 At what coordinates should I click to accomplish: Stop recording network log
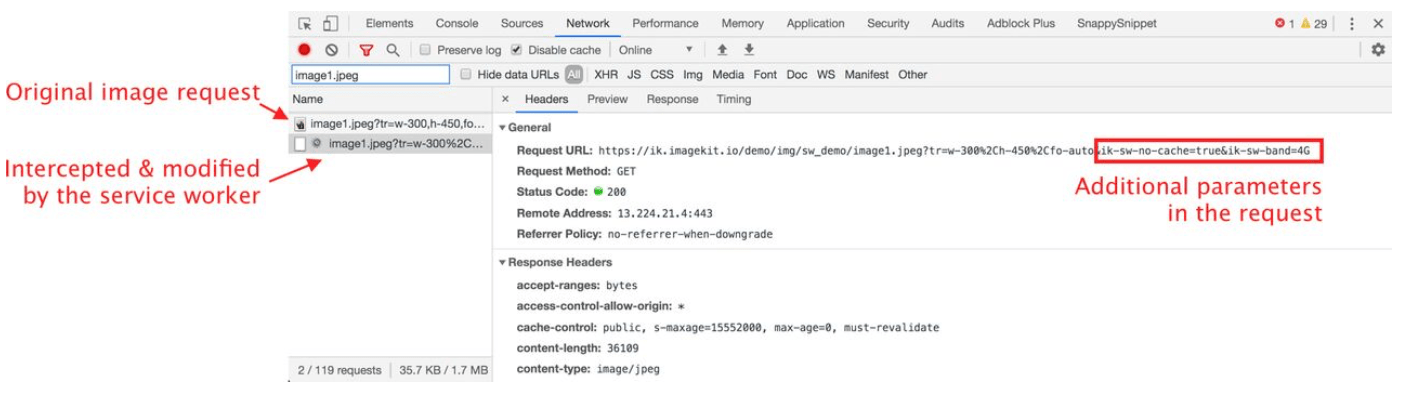pos(305,50)
